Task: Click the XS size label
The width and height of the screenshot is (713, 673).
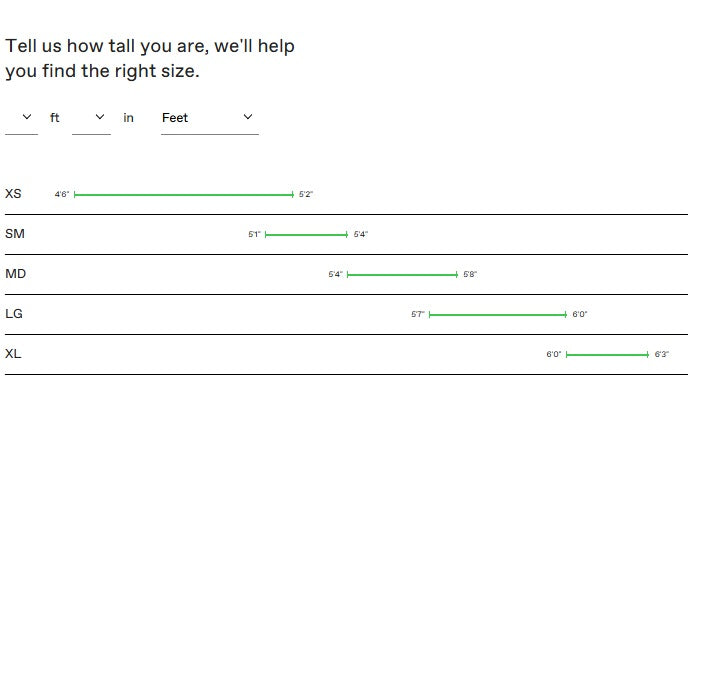Action: (x=13, y=194)
